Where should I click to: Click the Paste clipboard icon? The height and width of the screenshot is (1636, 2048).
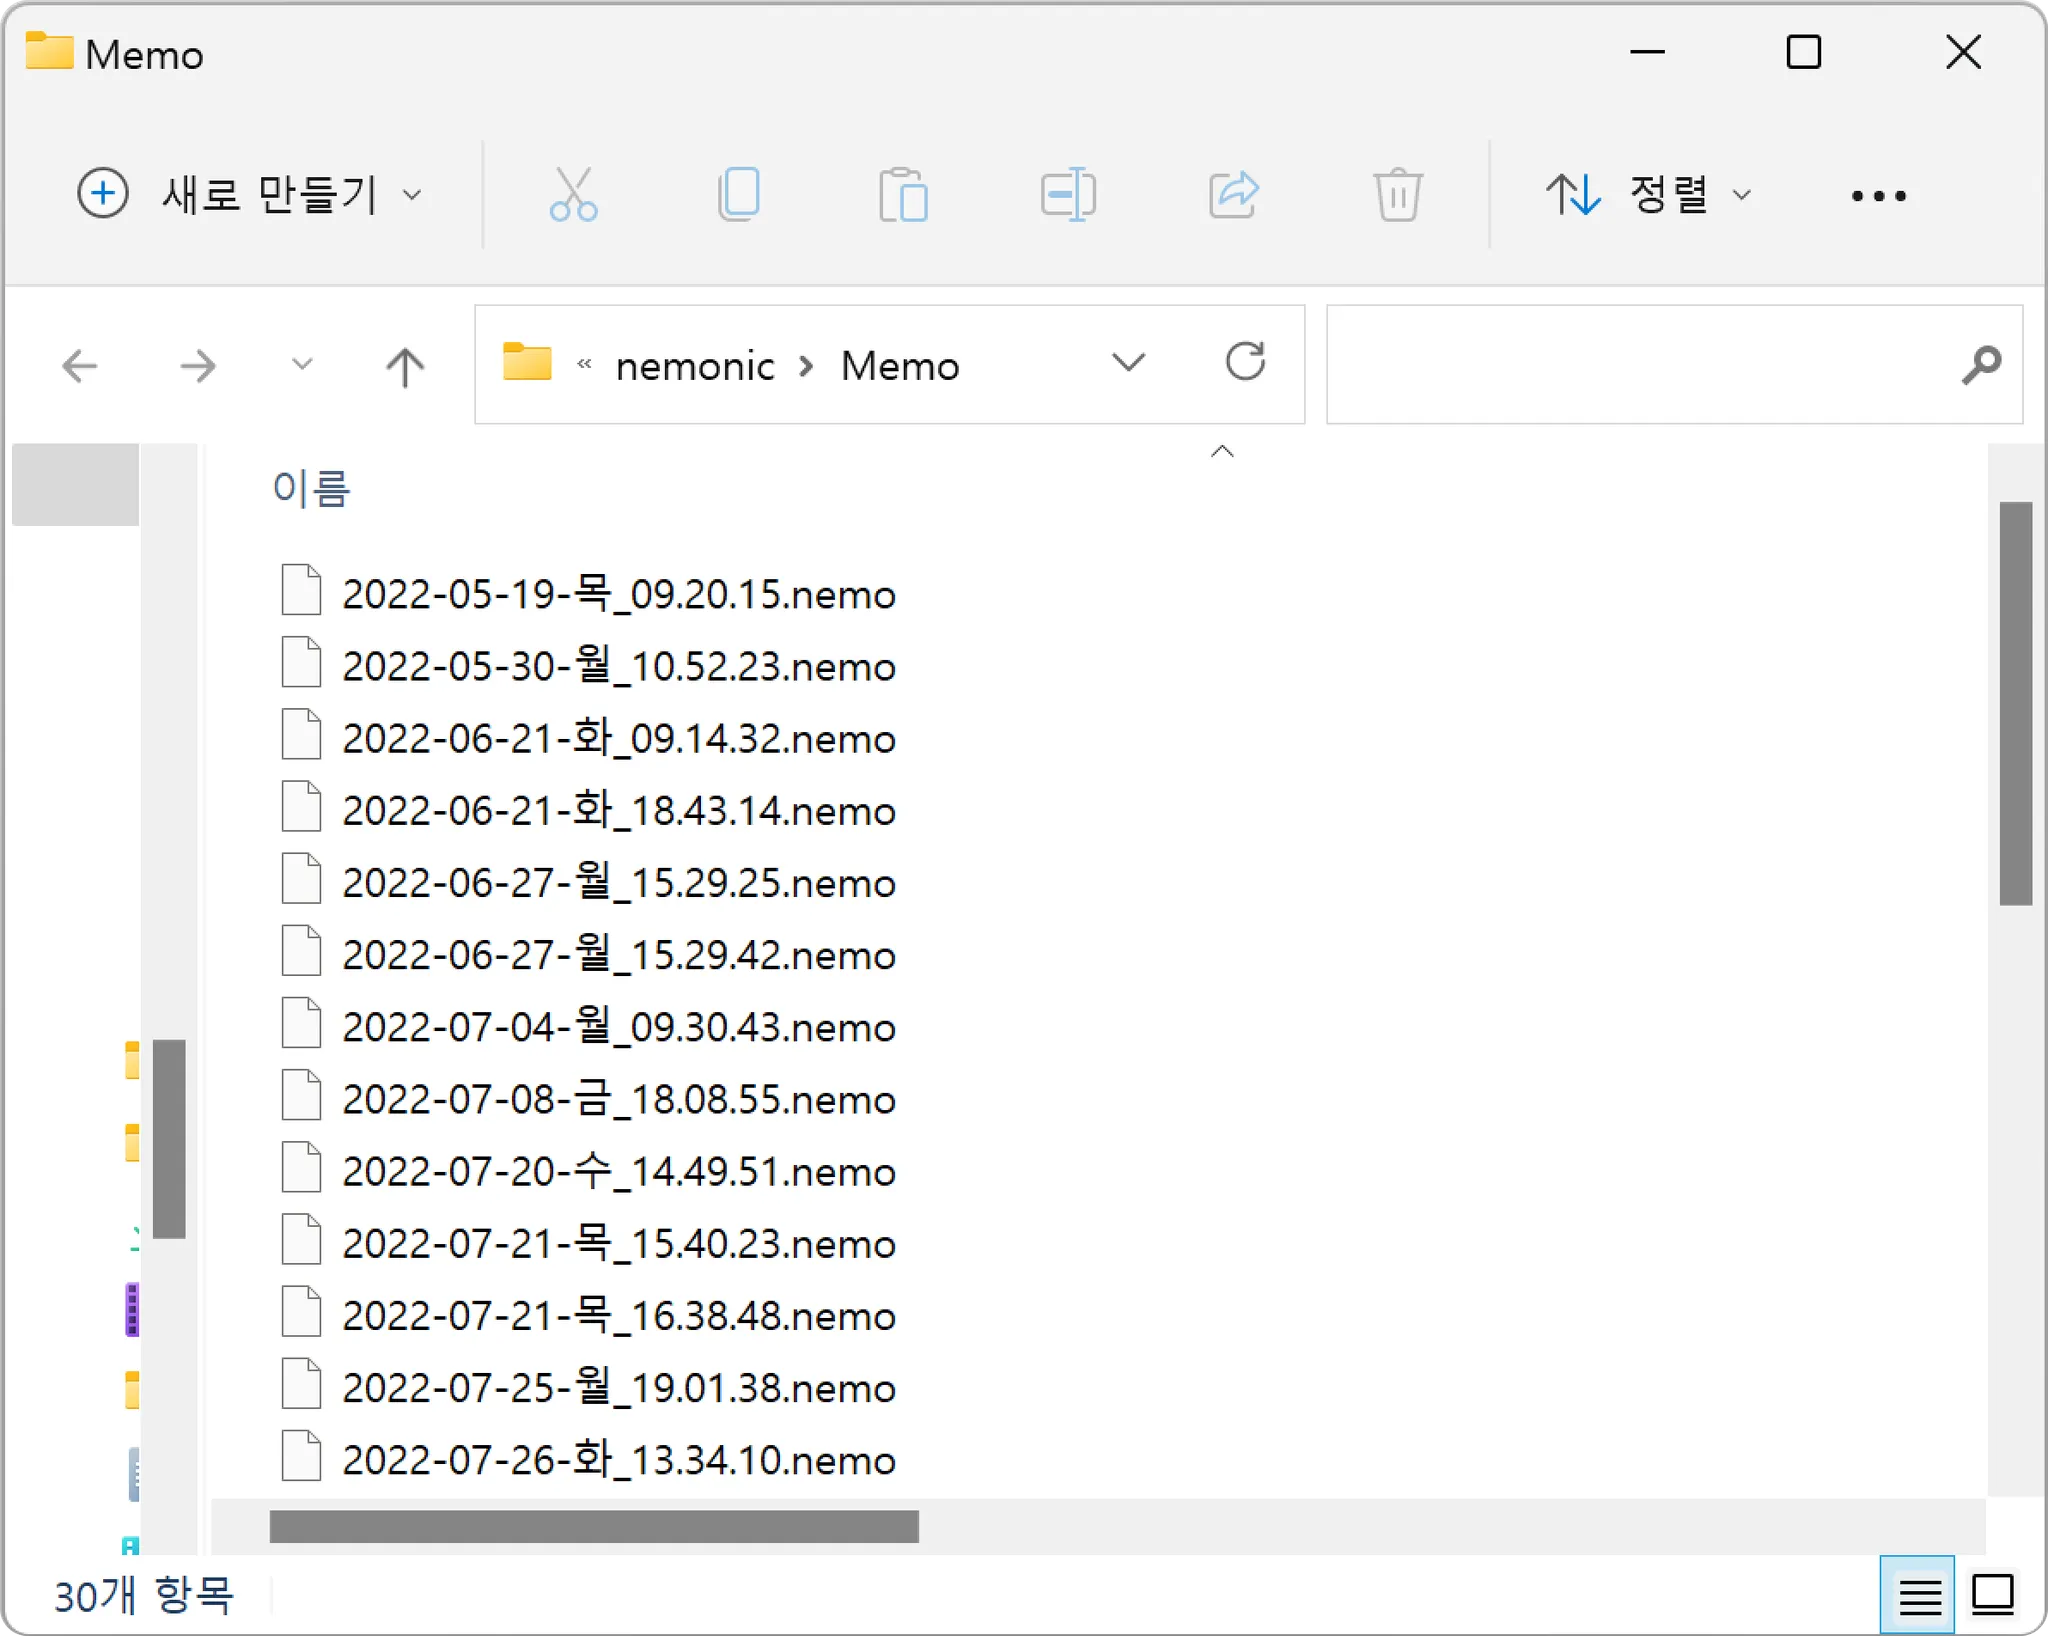click(903, 194)
